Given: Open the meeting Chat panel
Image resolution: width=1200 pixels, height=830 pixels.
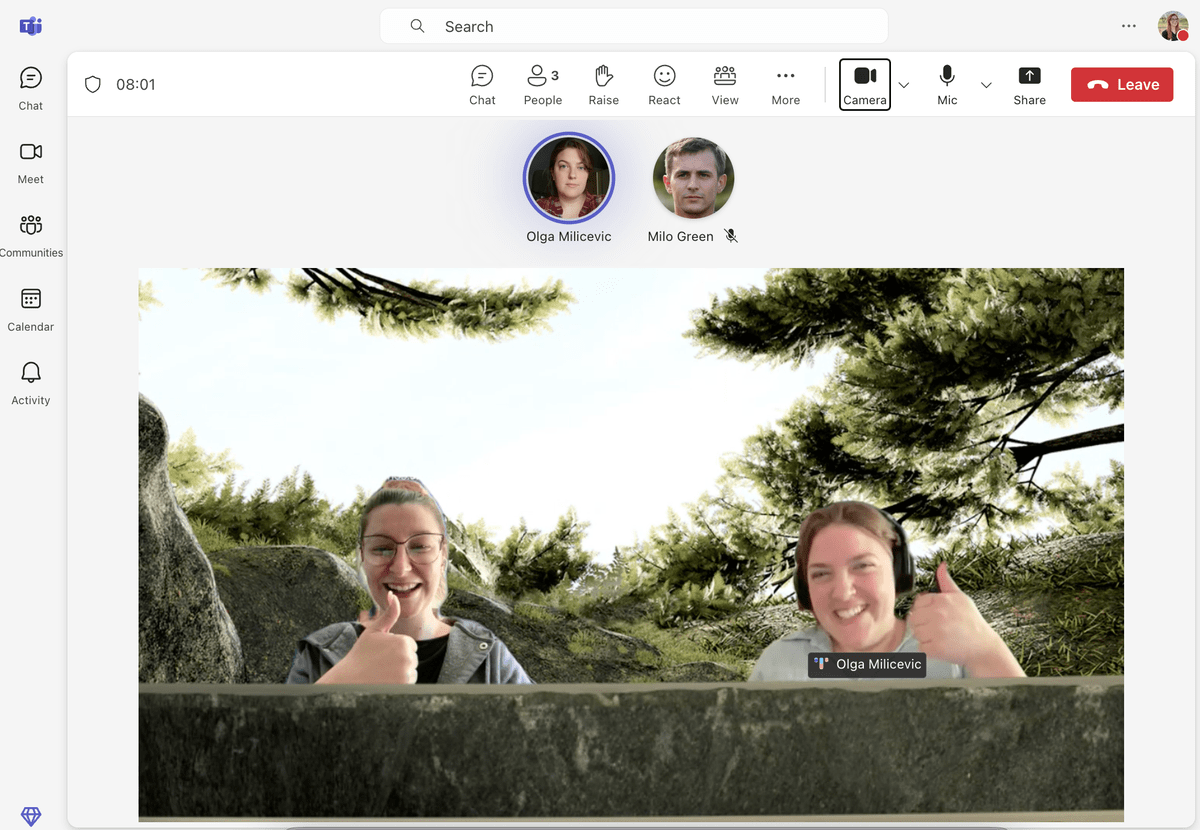Looking at the screenshot, I should (482, 85).
